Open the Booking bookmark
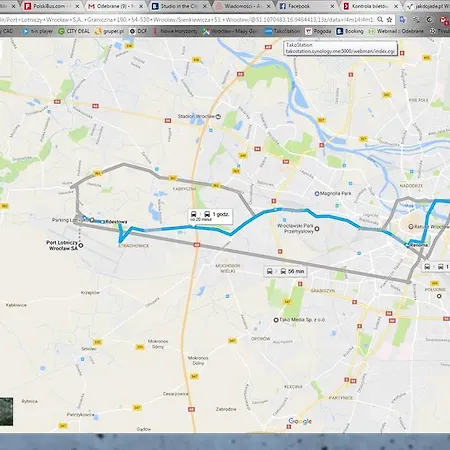 click(350, 31)
